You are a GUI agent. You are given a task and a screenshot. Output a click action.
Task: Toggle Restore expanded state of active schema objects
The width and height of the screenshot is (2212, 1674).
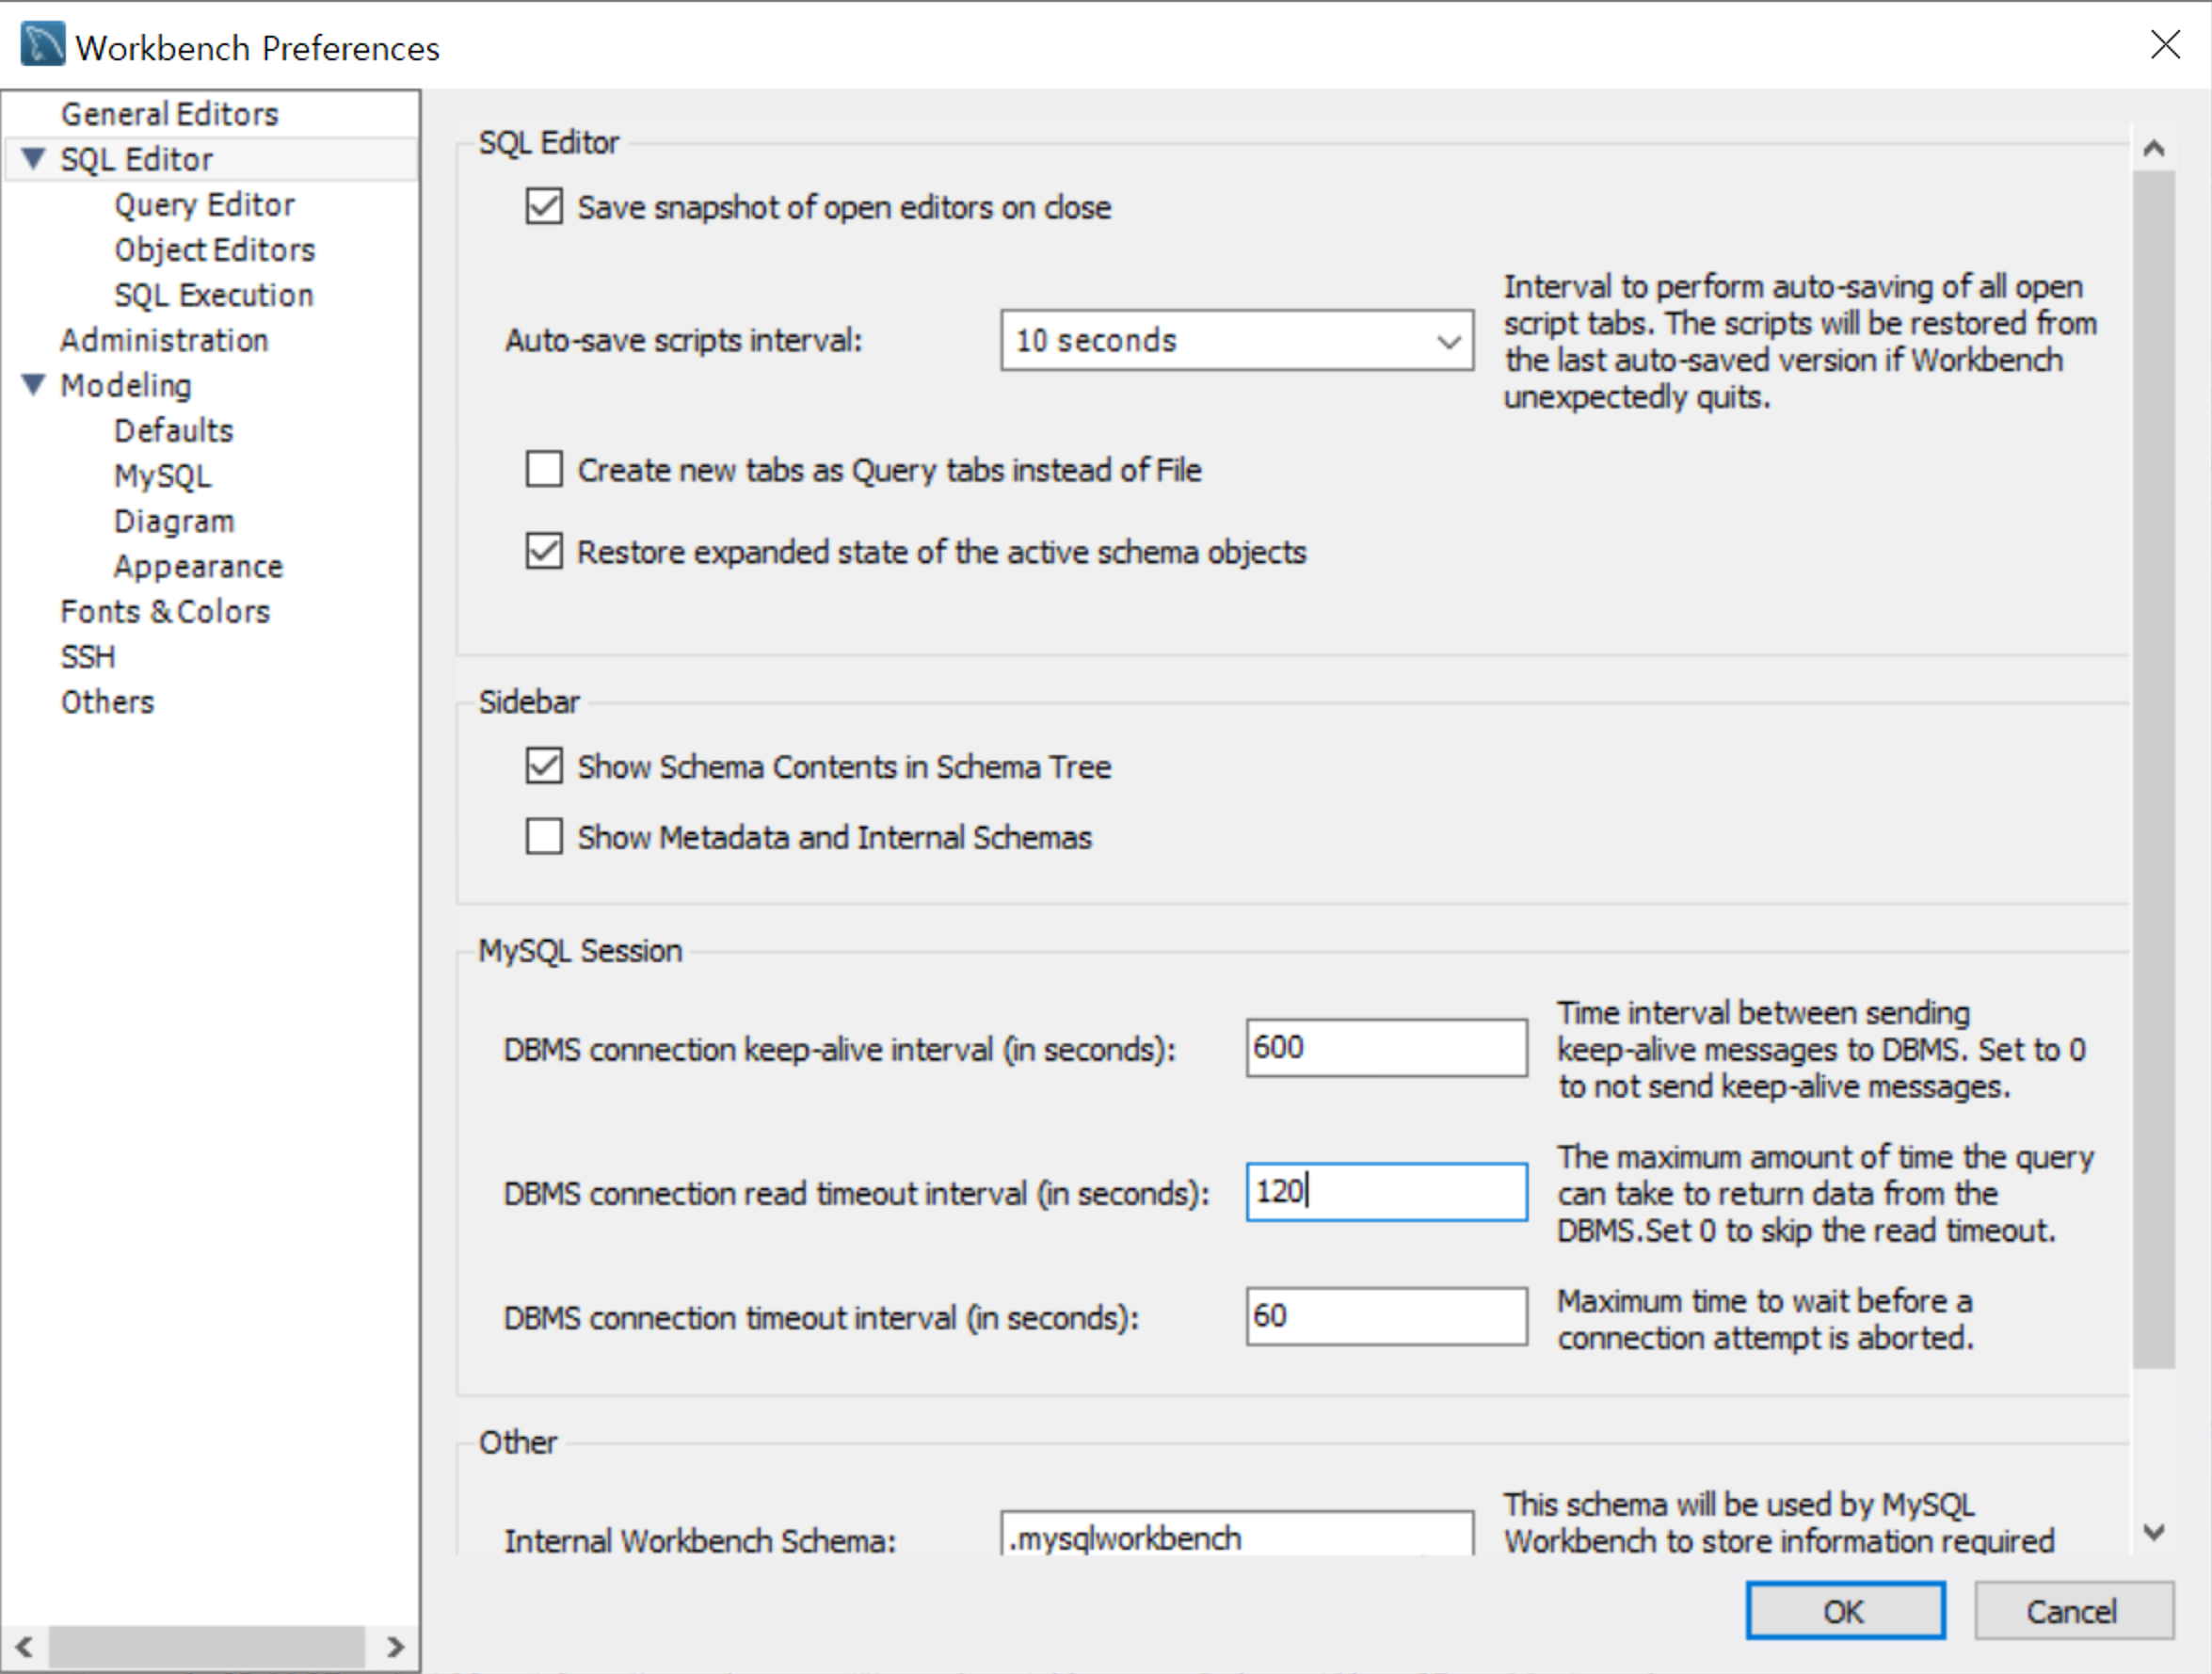(x=544, y=551)
